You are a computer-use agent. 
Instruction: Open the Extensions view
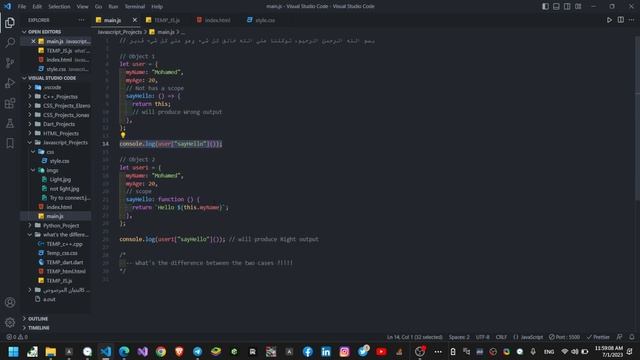coord(10,103)
